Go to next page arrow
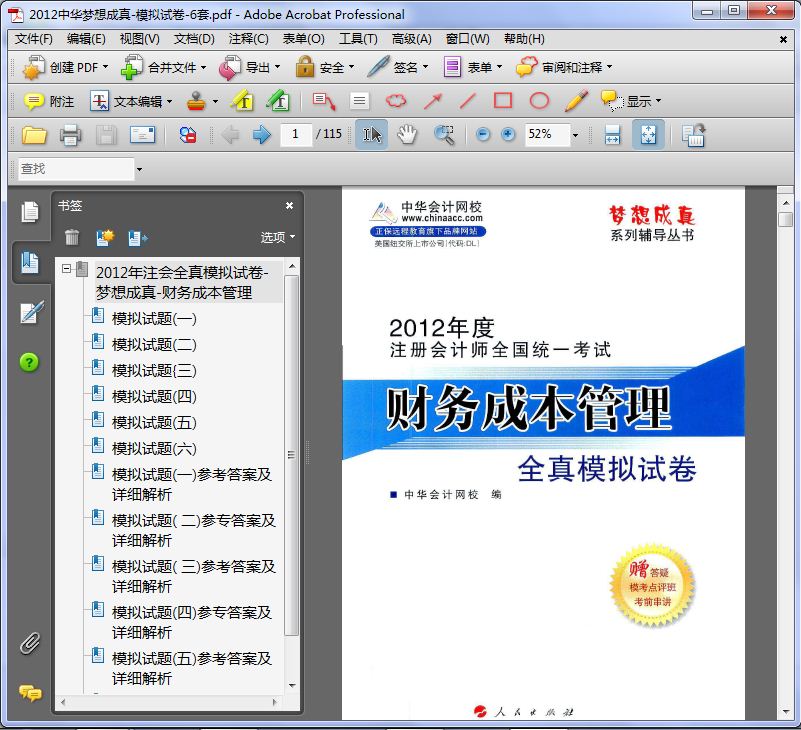This screenshot has height=730, width=801. (x=262, y=135)
